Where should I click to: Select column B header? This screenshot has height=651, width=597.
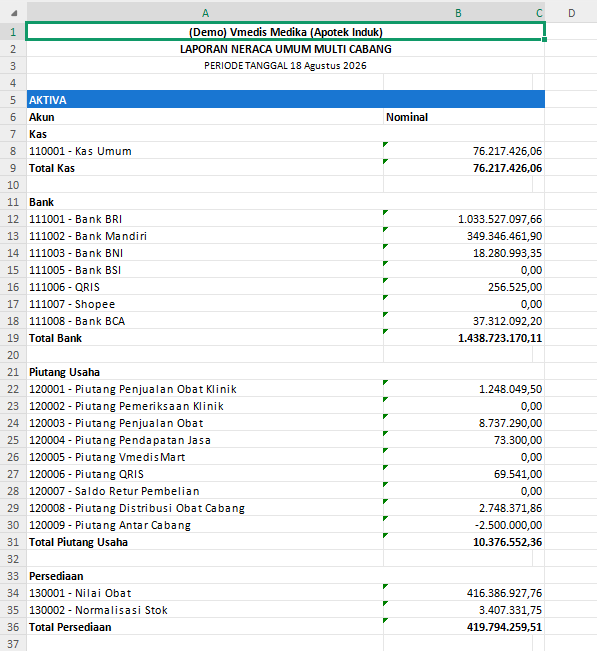tap(458, 13)
